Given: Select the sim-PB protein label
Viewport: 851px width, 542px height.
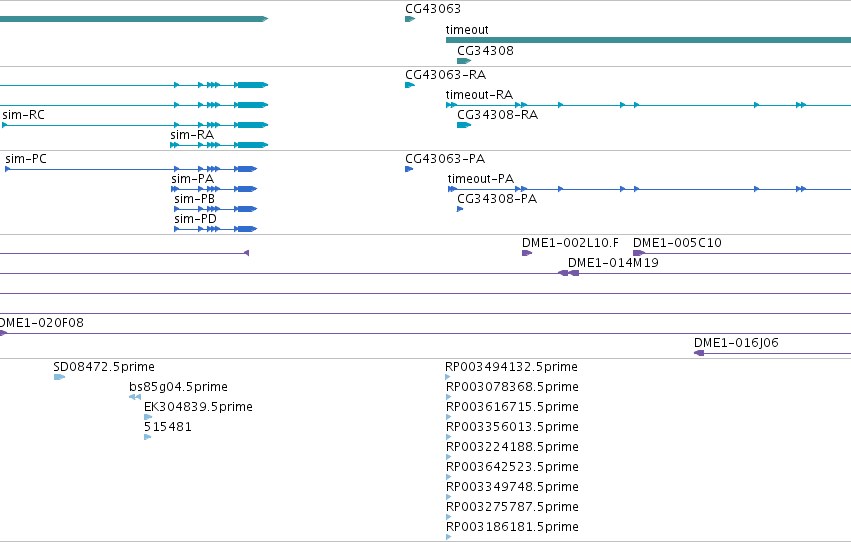Looking at the screenshot, I should coord(194,199).
